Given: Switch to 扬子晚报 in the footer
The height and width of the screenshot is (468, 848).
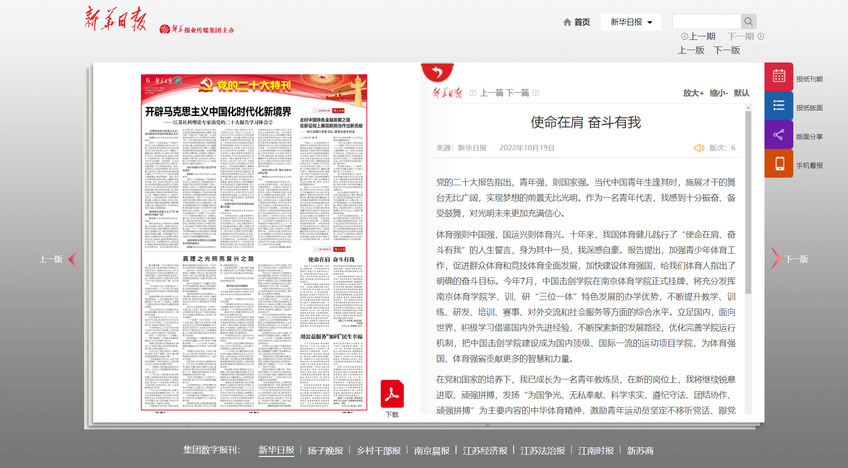Looking at the screenshot, I should (325, 450).
